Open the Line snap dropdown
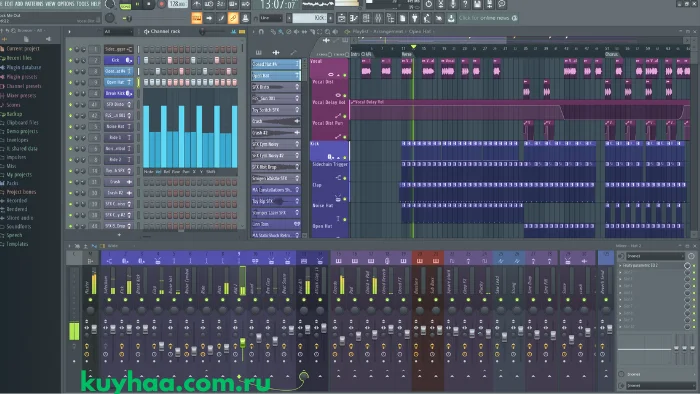The height and width of the screenshot is (394, 700). pos(271,18)
